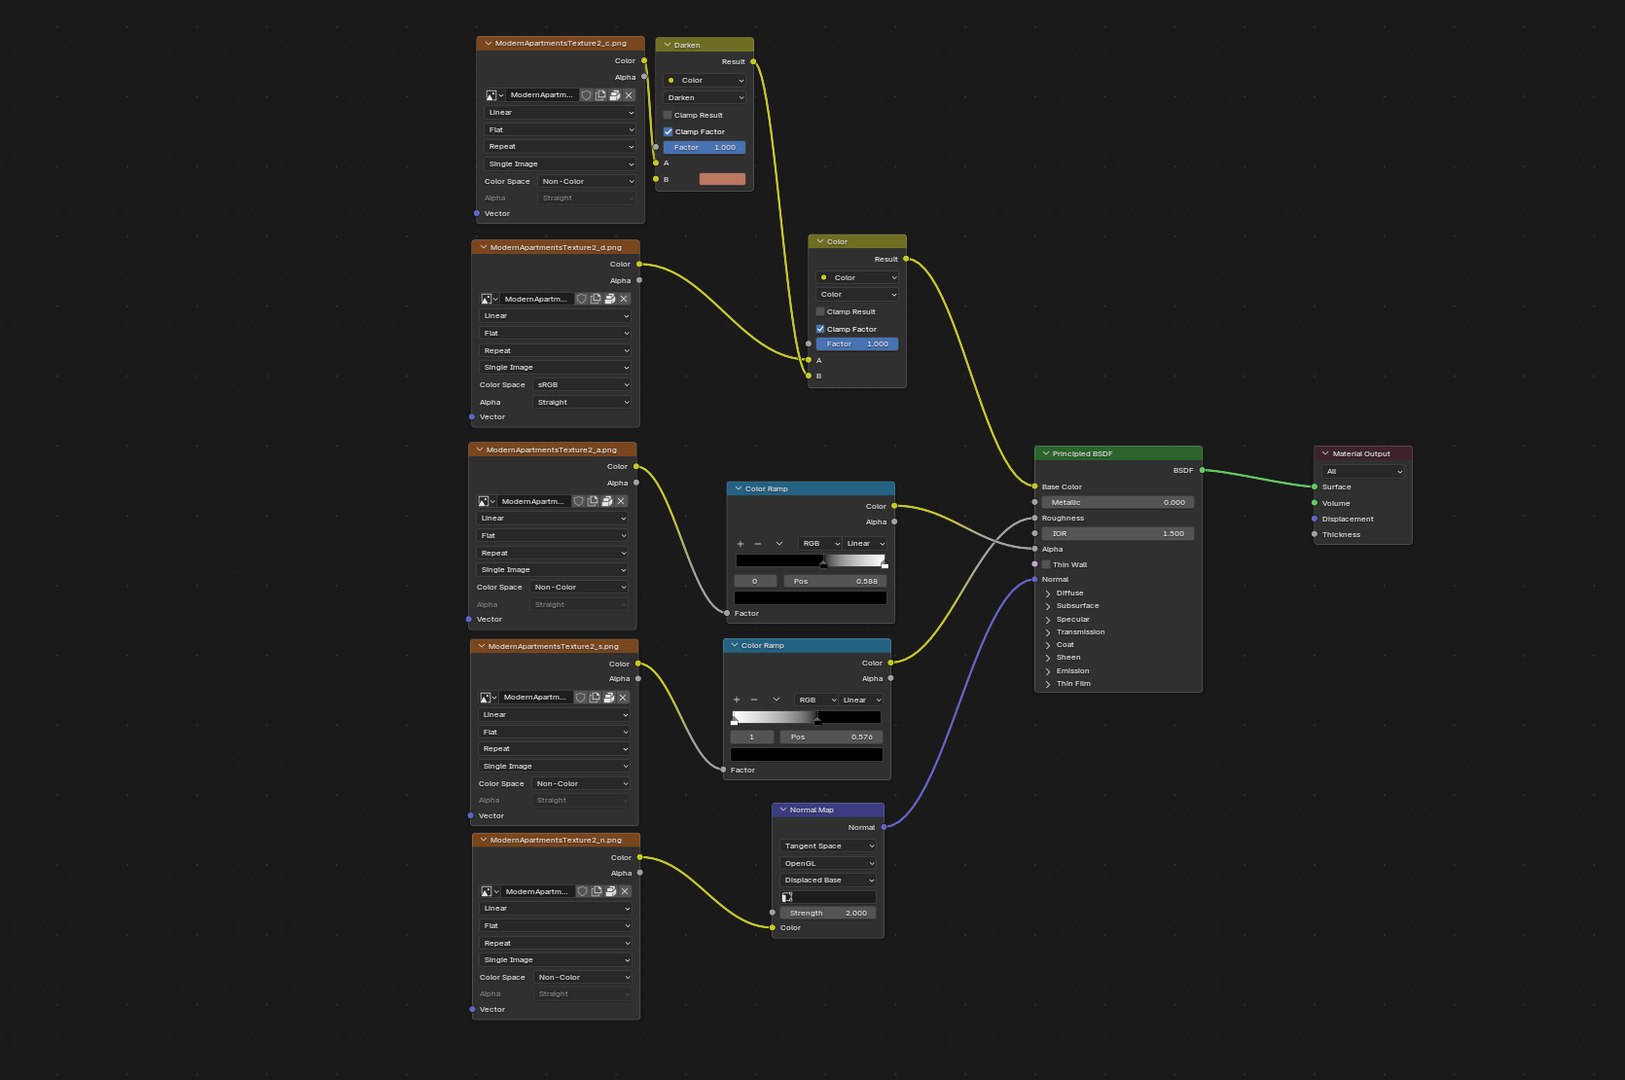Open image file icon on Texture2_a node
The height and width of the screenshot is (1080, 1625).
[607, 501]
